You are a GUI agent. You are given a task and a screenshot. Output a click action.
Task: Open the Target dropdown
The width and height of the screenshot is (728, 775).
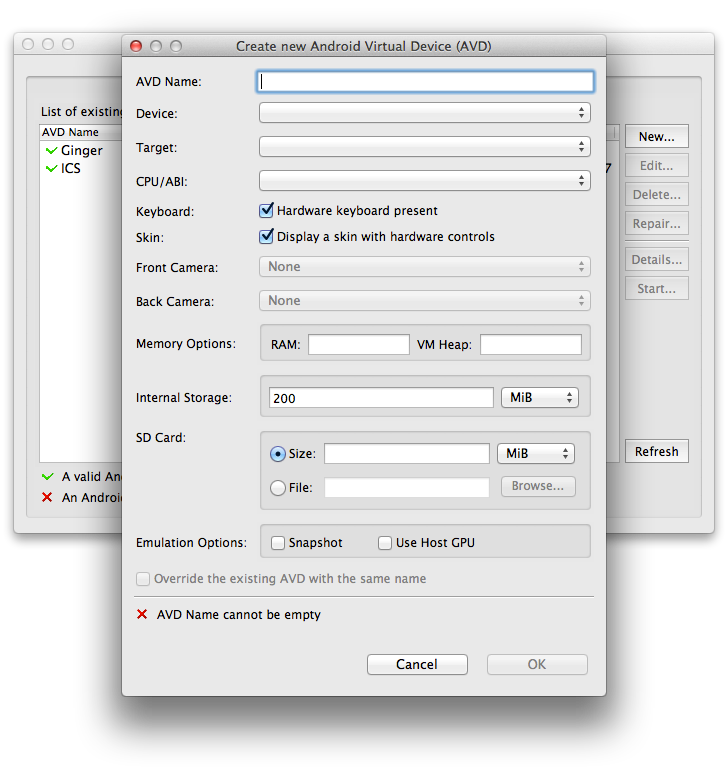tap(425, 147)
